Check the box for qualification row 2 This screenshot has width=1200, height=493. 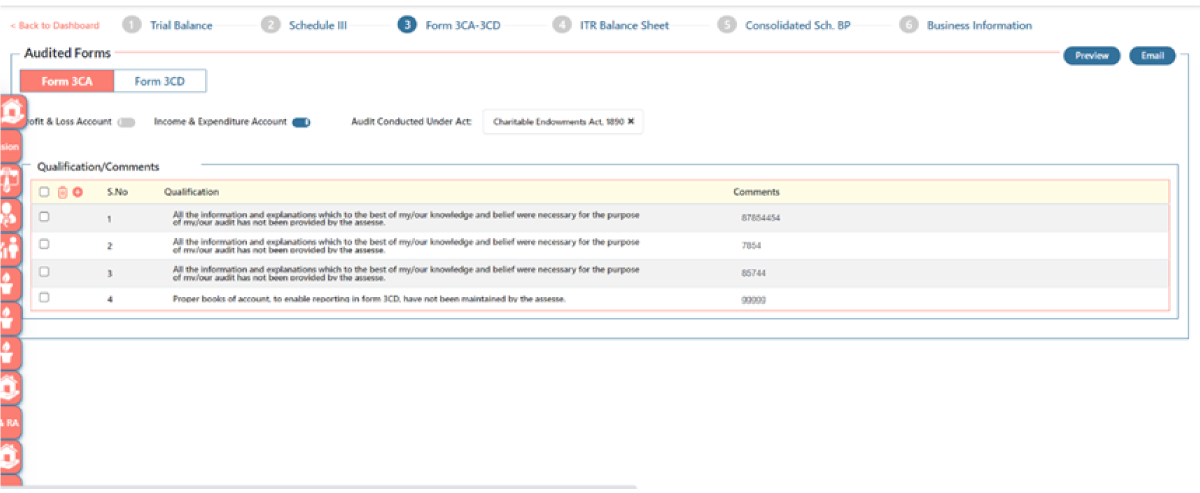pyautogui.click(x=44, y=243)
